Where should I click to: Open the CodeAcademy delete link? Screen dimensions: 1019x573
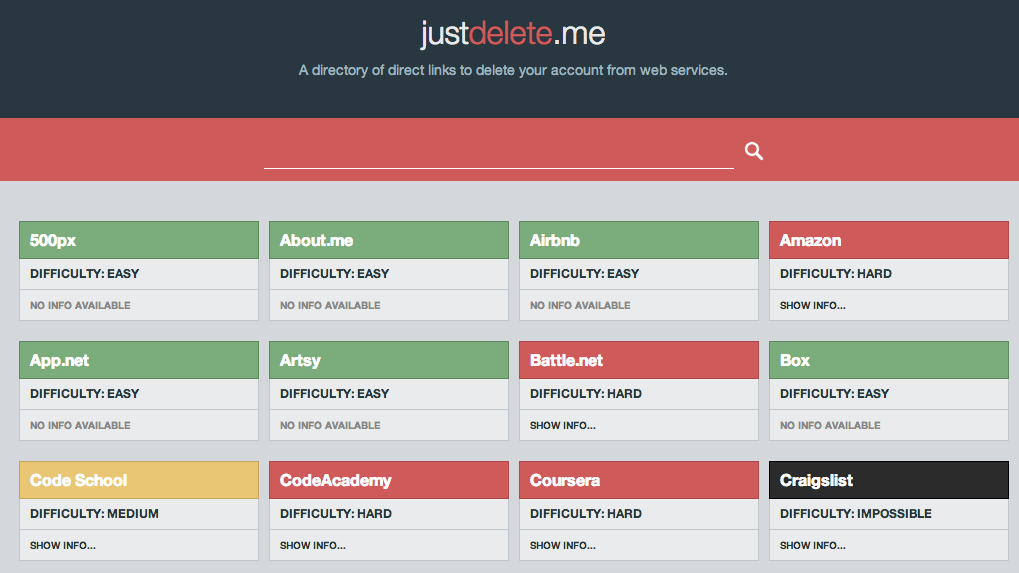coord(335,480)
